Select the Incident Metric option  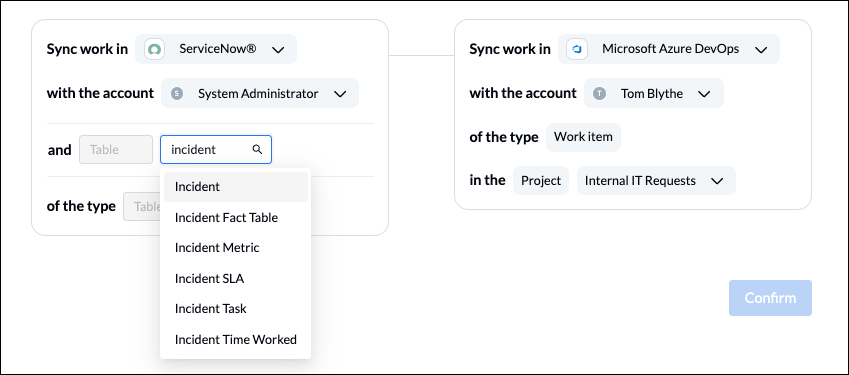(x=236, y=248)
